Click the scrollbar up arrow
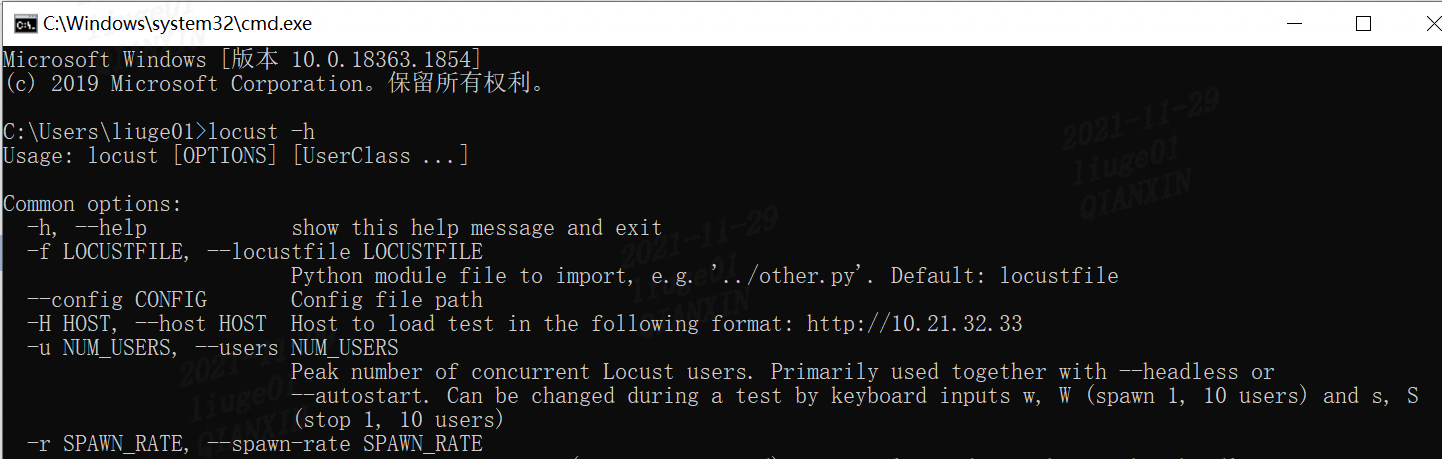 (1432, 55)
